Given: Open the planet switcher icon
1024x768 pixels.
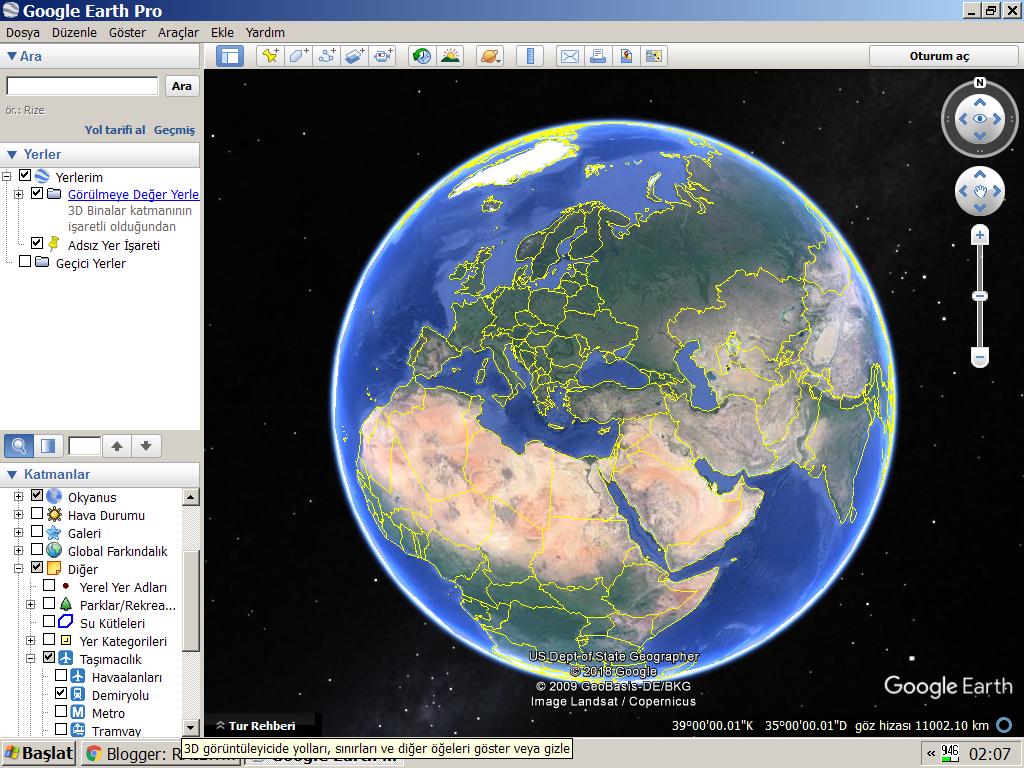Looking at the screenshot, I should (x=490, y=56).
